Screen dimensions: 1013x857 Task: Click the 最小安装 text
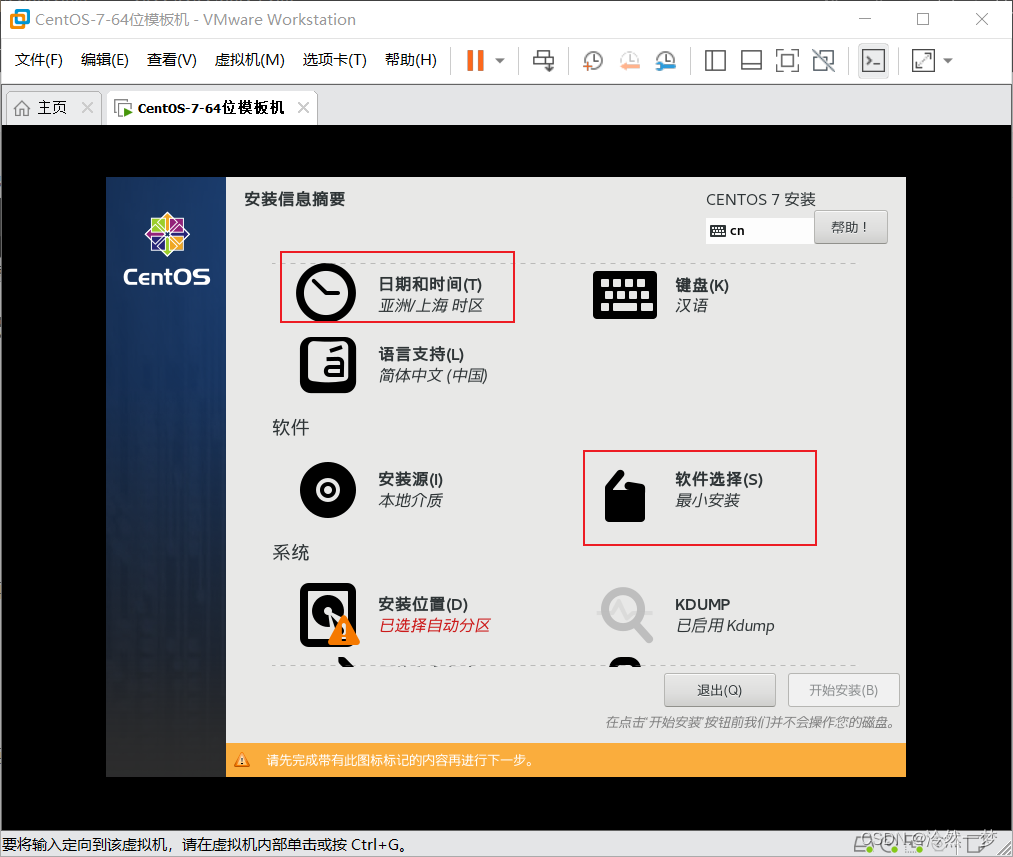707,501
